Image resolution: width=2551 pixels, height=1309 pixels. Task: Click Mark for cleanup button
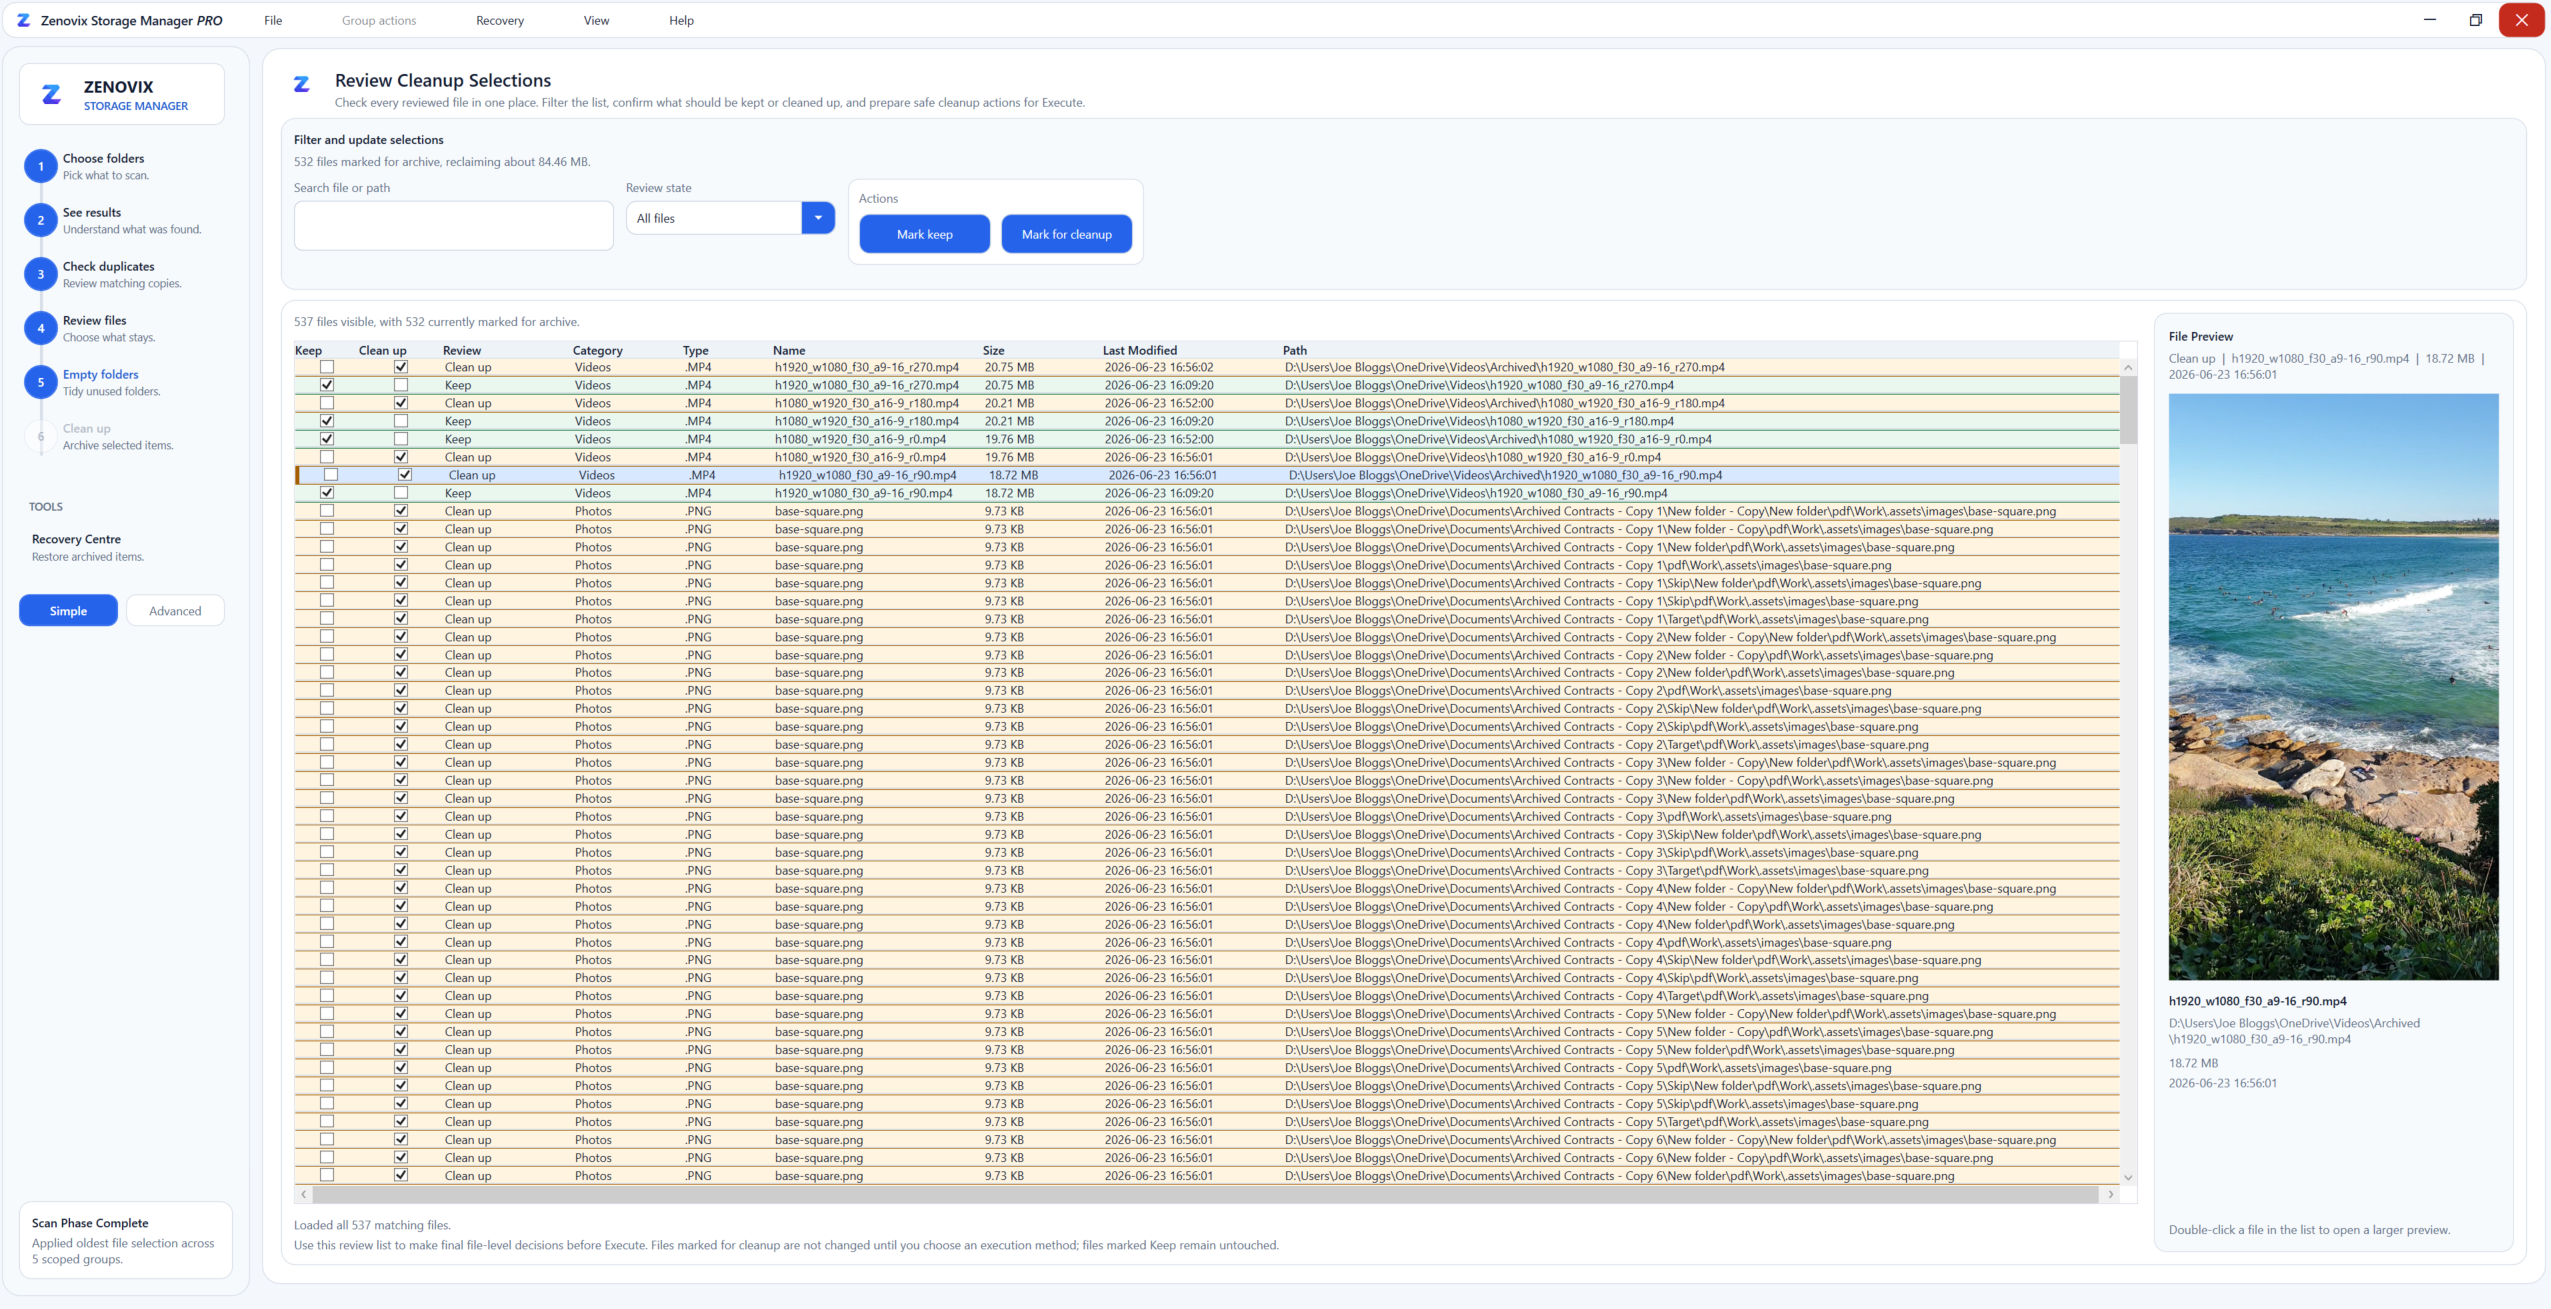(x=1067, y=234)
